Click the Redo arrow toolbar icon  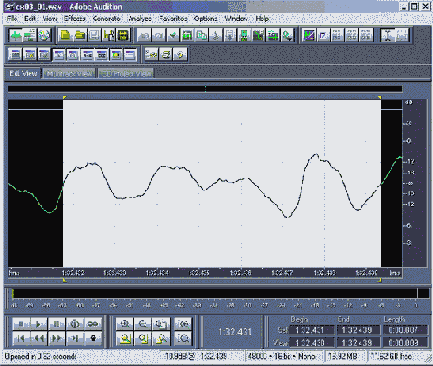[x=158, y=35]
